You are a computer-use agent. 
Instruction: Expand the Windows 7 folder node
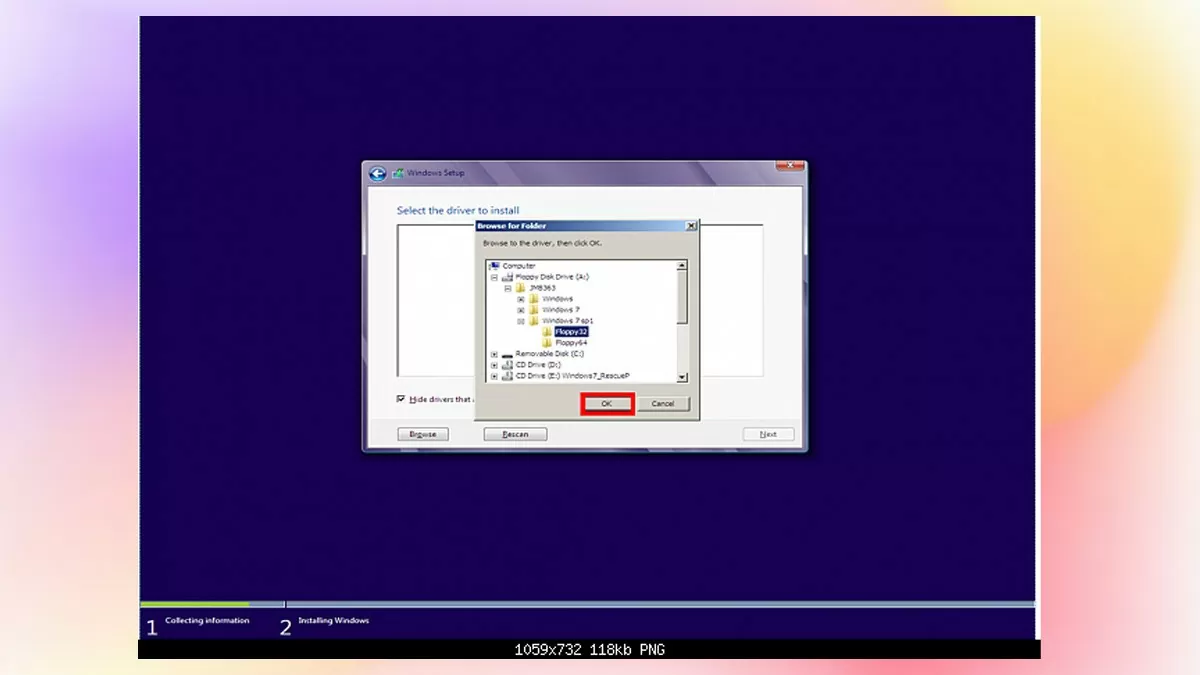coord(520,310)
